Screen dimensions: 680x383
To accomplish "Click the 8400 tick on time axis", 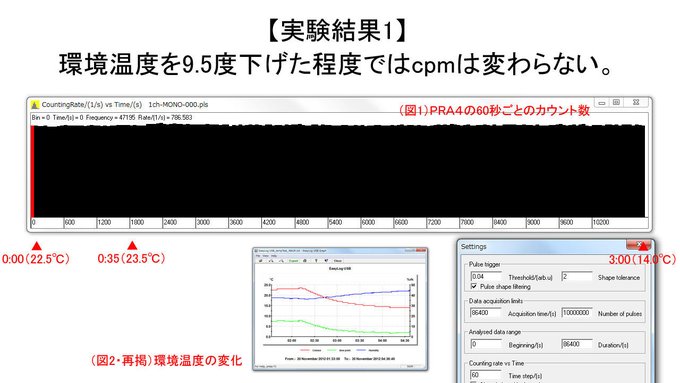I will pos(500,223).
